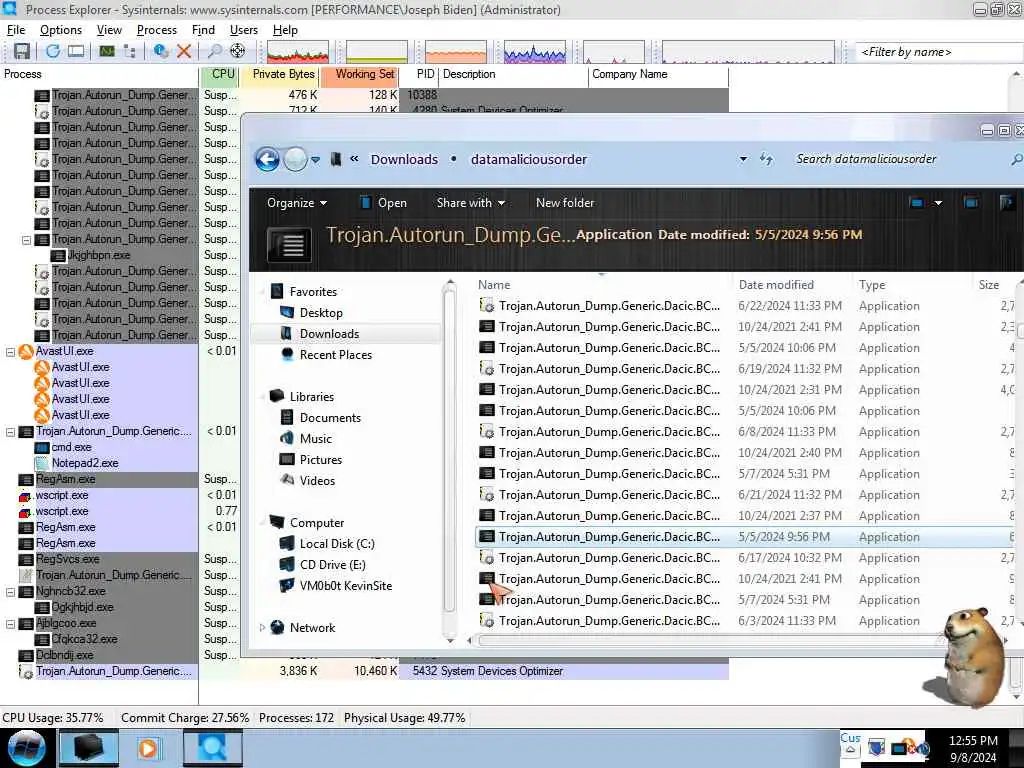
Task: Select the Find Window's Process crosshair icon
Action: [238, 51]
